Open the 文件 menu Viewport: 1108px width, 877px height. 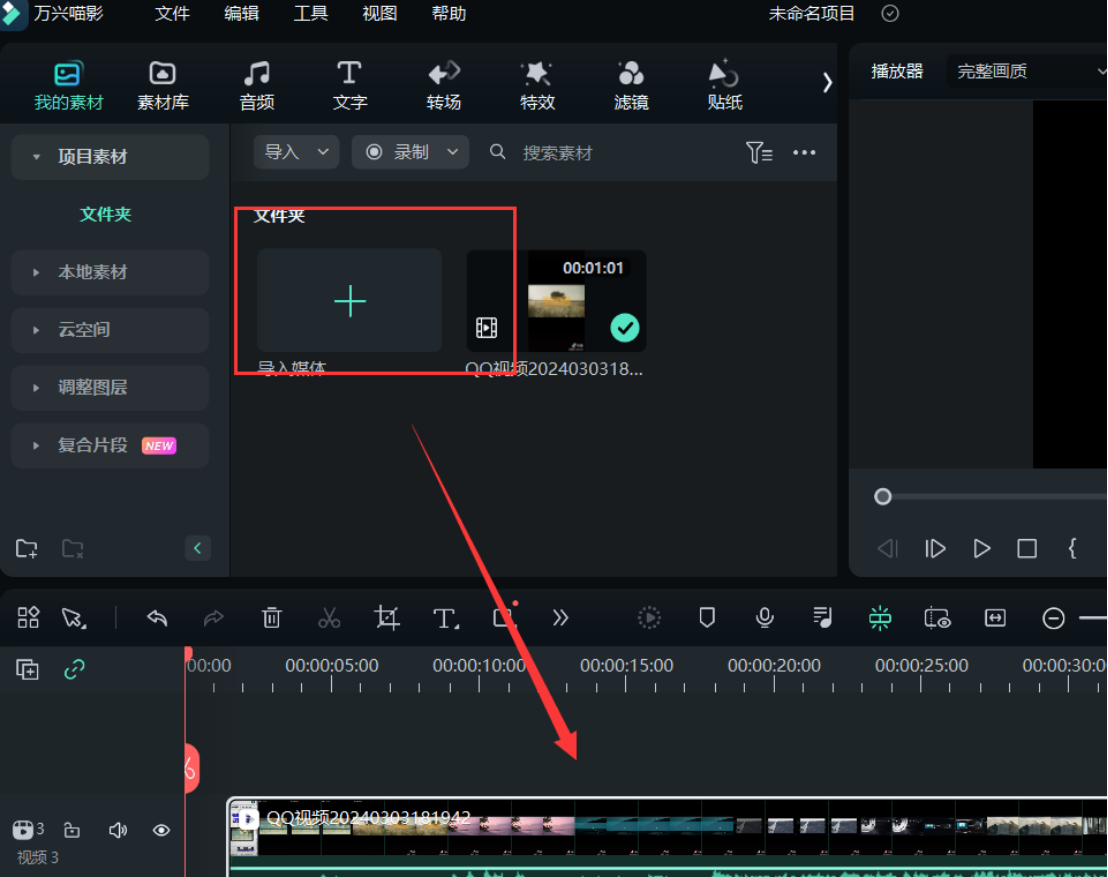(173, 13)
